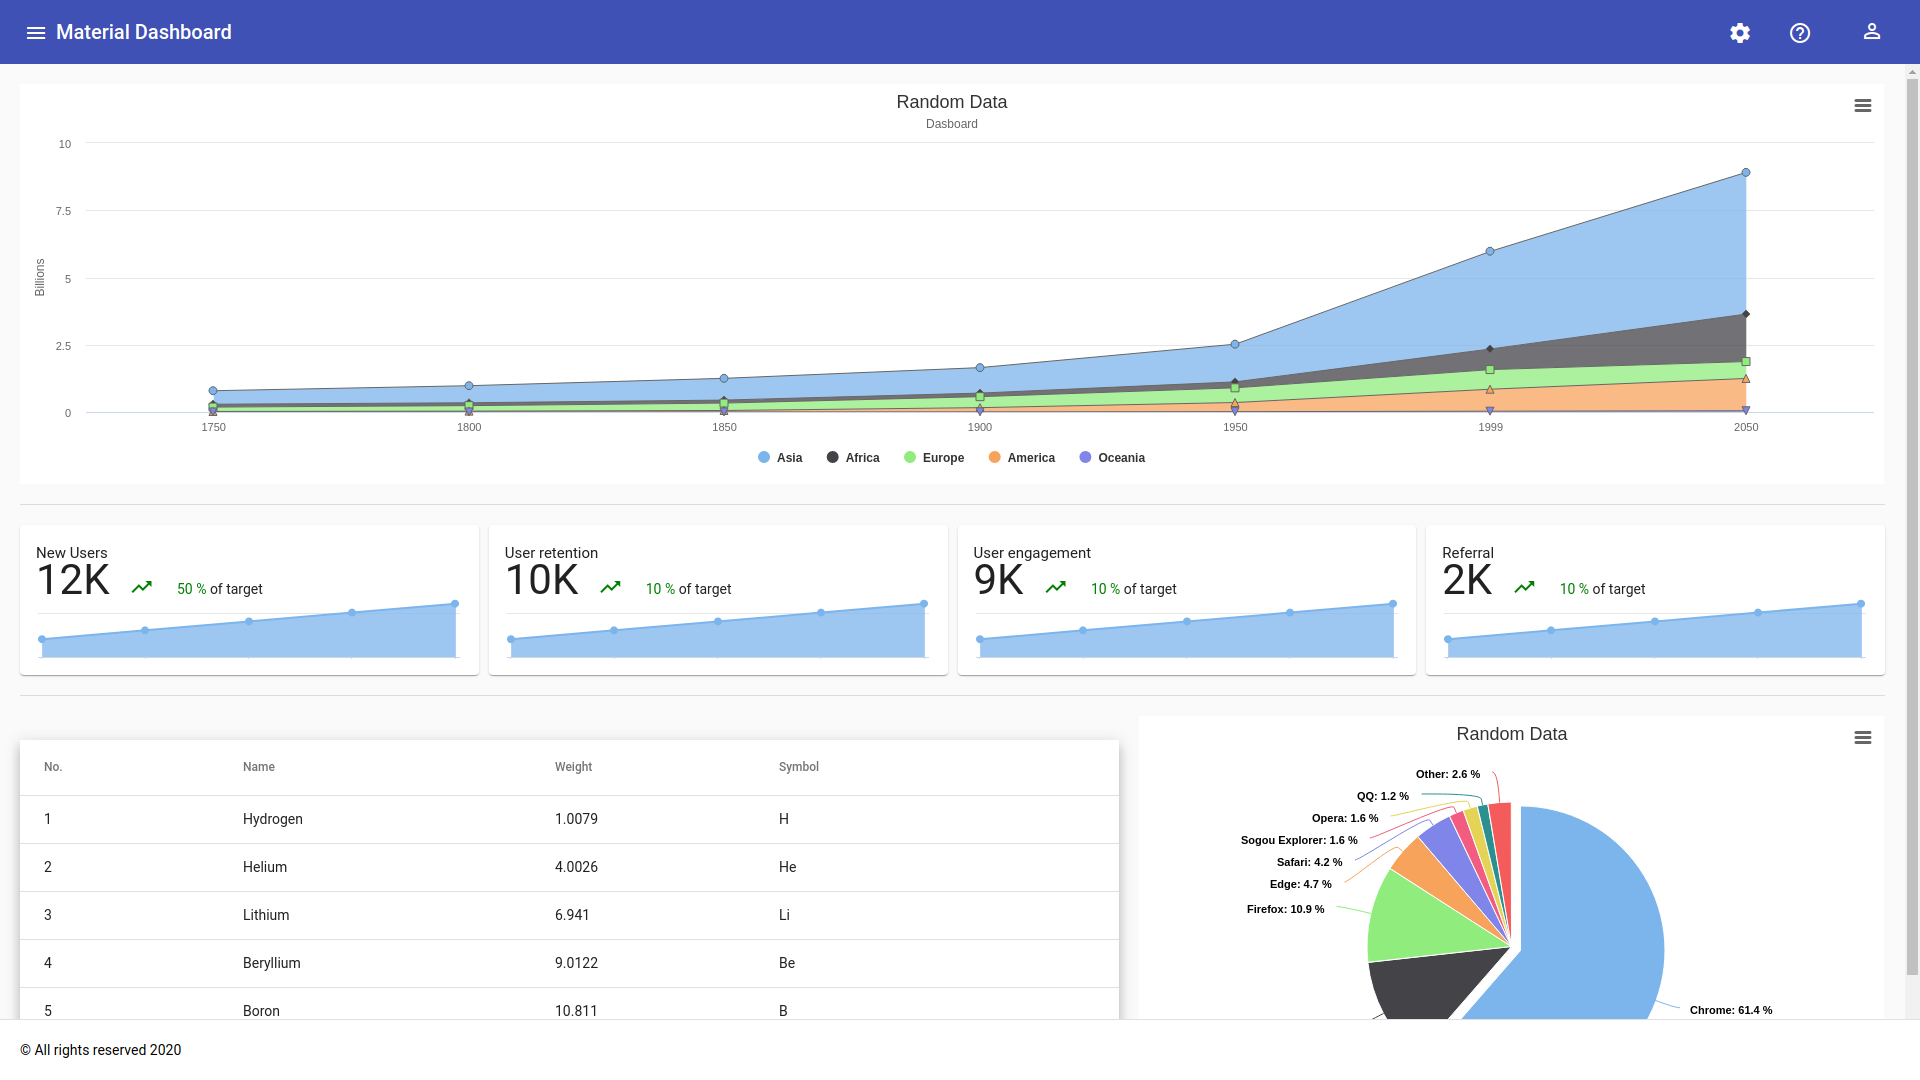Hide the Africa series in legend
The image size is (1920, 1080).
pyautogui.click(x=861, y=458)
